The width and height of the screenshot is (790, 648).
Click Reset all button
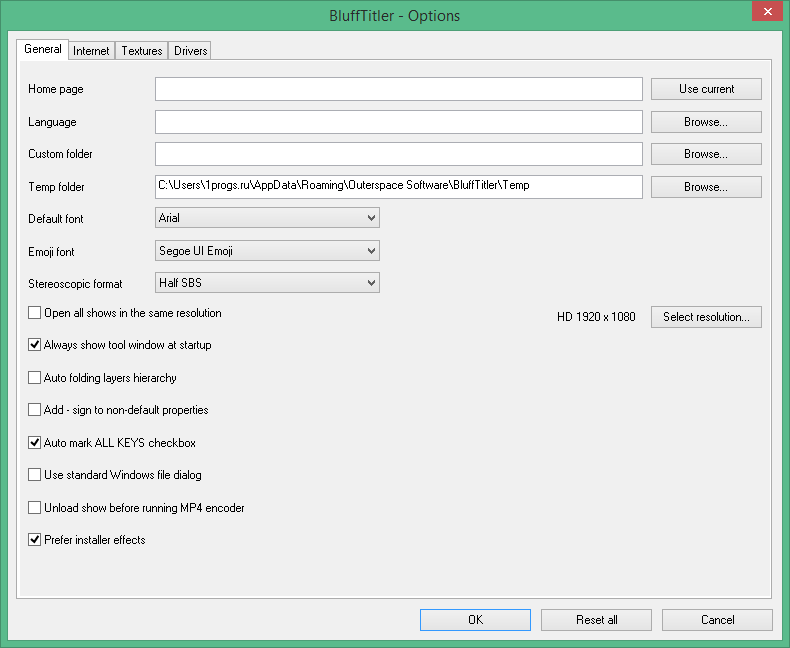tap(596, 620)
